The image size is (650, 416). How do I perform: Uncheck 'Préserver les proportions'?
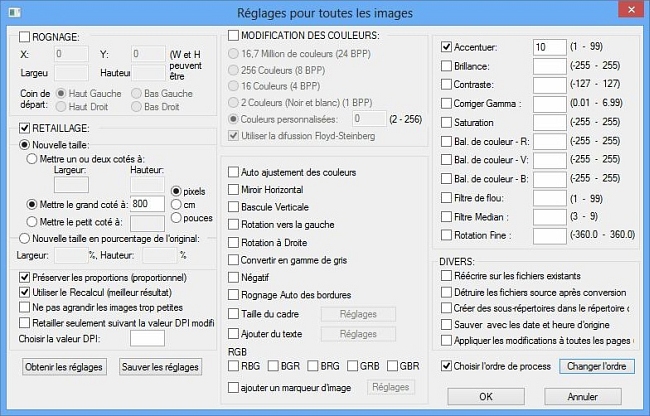click(24, 277)
